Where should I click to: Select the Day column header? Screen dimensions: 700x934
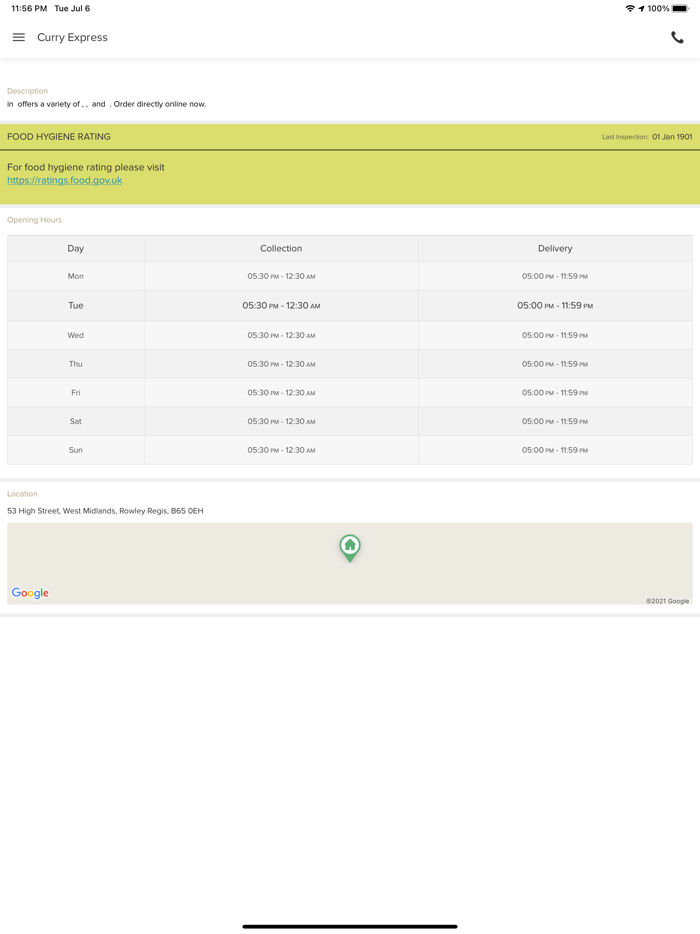coord(76,248)
